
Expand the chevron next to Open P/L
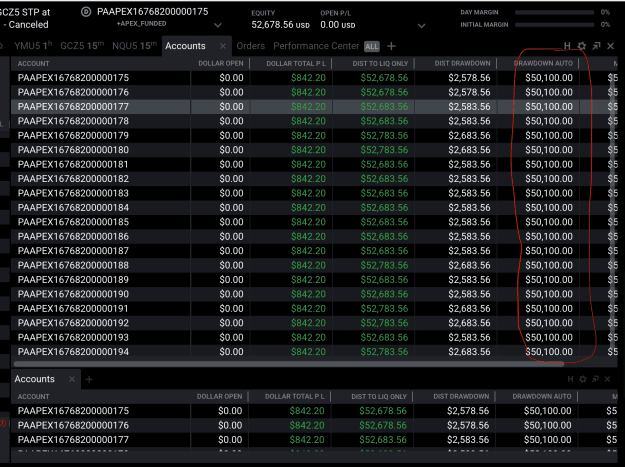(x=421, y=26)
